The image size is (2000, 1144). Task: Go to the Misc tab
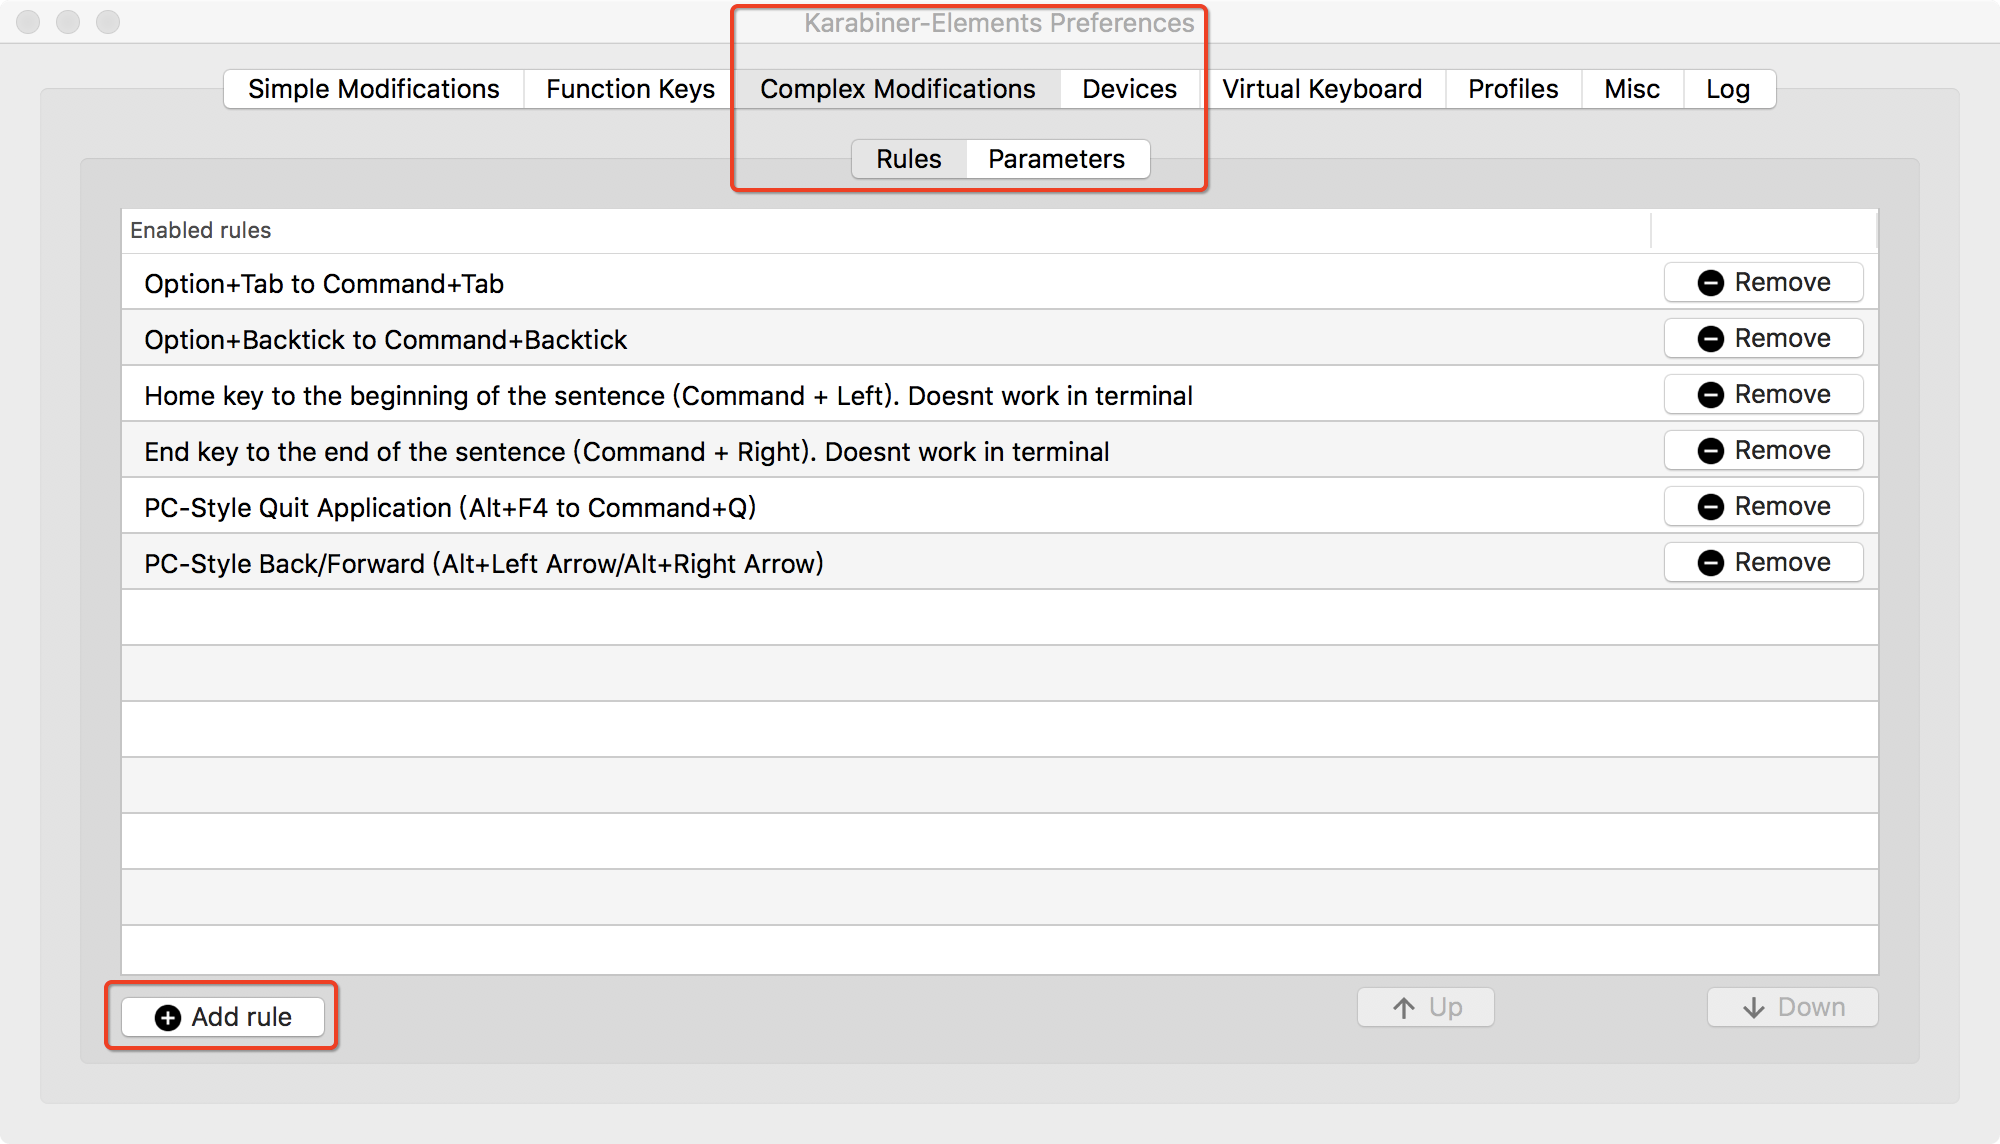coord(1632,89)
